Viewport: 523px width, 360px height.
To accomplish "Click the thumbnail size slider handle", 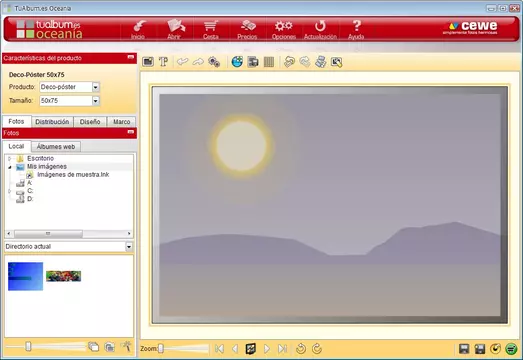I will click(28, 347).
